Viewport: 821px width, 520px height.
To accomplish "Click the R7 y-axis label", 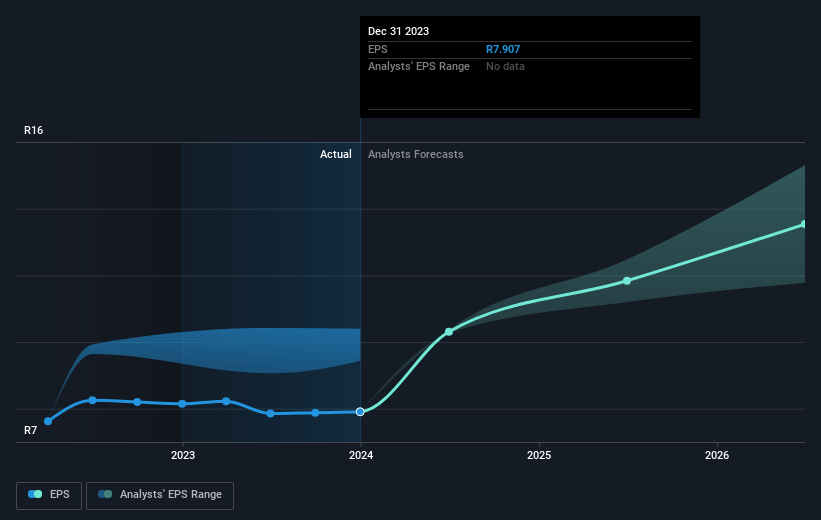I will 30,430.
